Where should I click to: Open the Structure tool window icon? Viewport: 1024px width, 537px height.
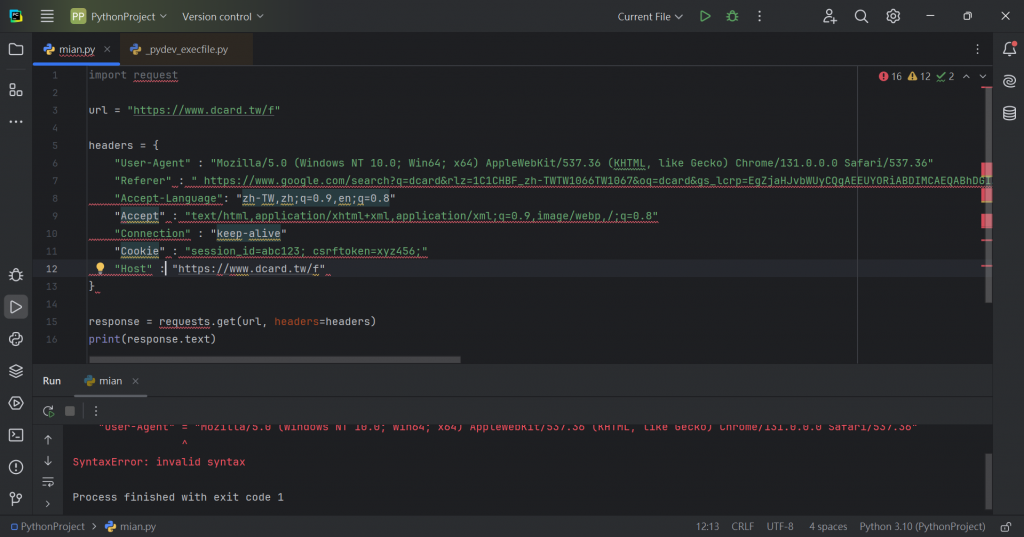pyautogui.click(x=16, y=90)
